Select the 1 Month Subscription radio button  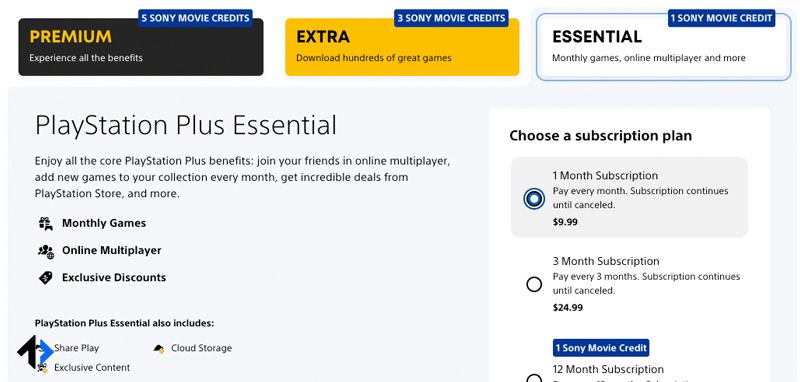[534, 198]
